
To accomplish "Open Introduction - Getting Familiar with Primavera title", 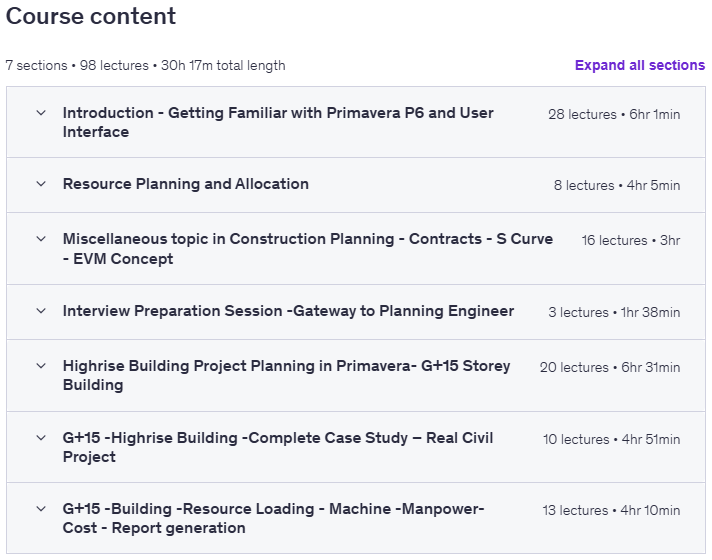I will coord(278,122).
